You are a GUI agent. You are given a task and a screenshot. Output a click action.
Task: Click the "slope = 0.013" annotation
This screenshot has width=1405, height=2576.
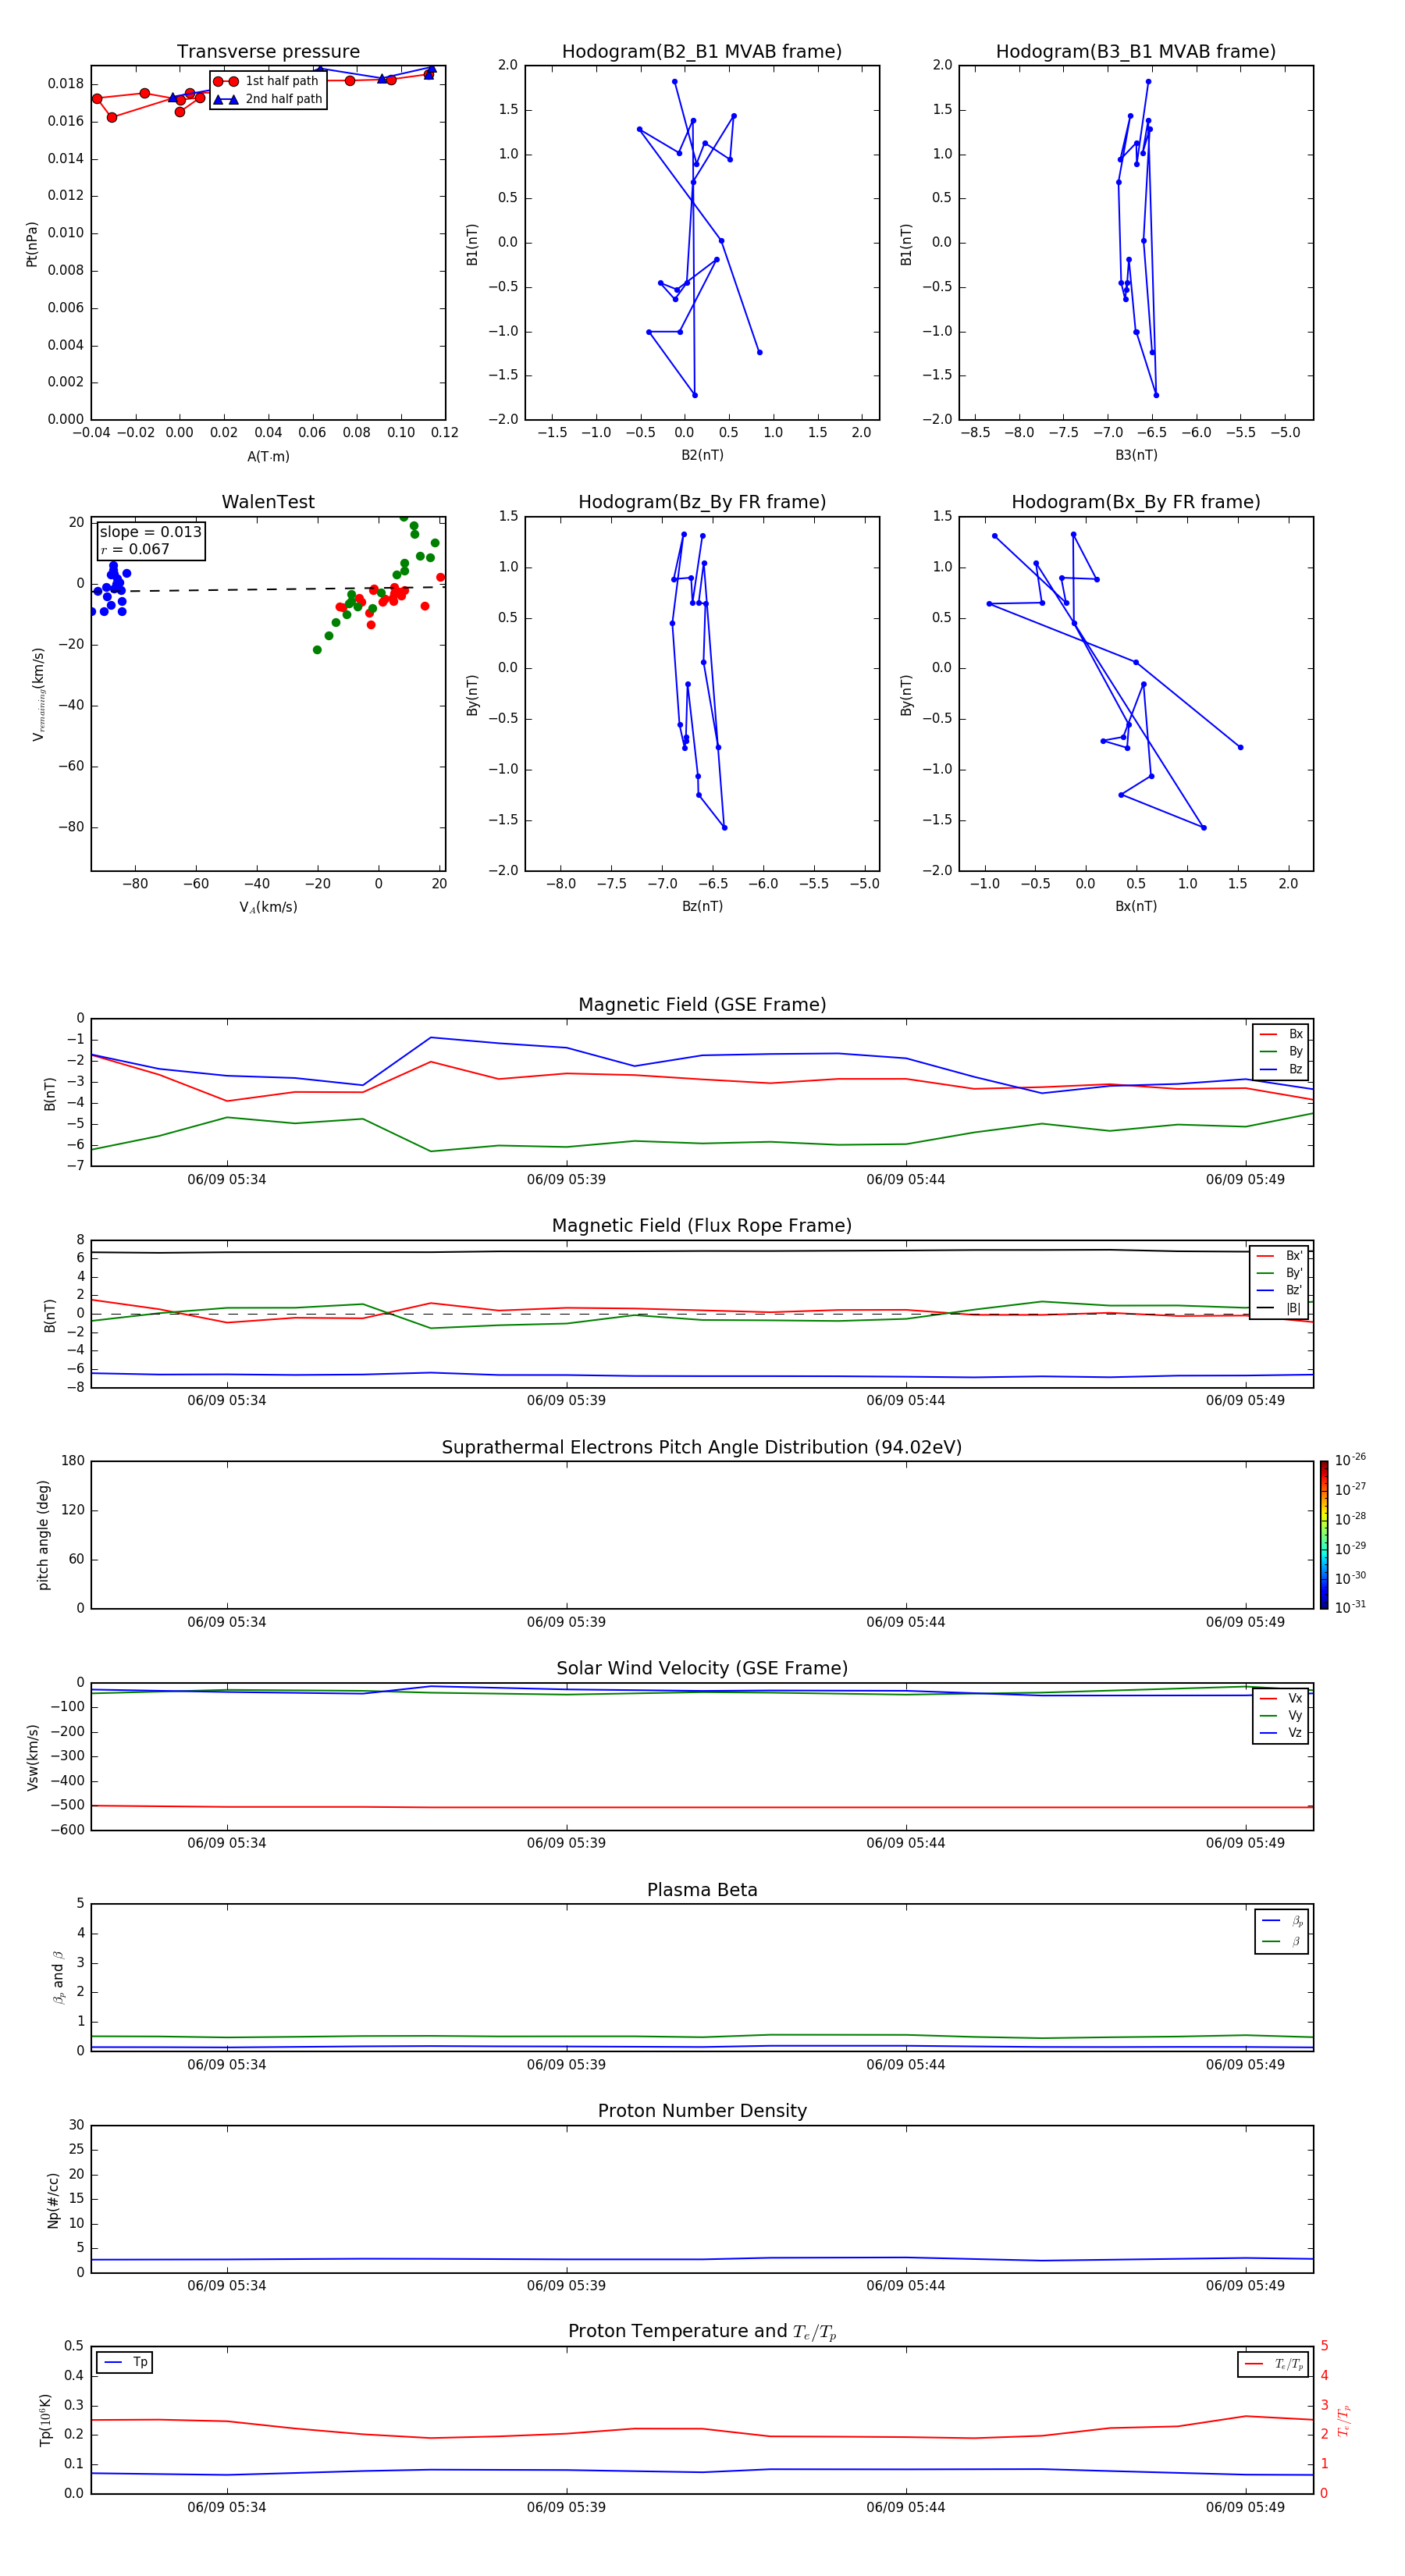[x=150, y=532]
